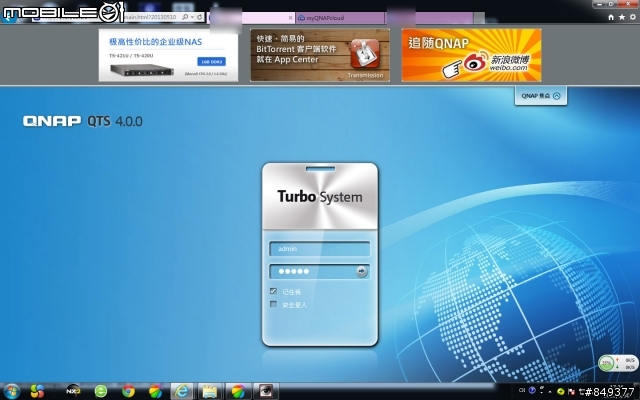Click the 1GB DDR3 blue button
Screen dimensions: 640x400
click(x=211, y=62)
